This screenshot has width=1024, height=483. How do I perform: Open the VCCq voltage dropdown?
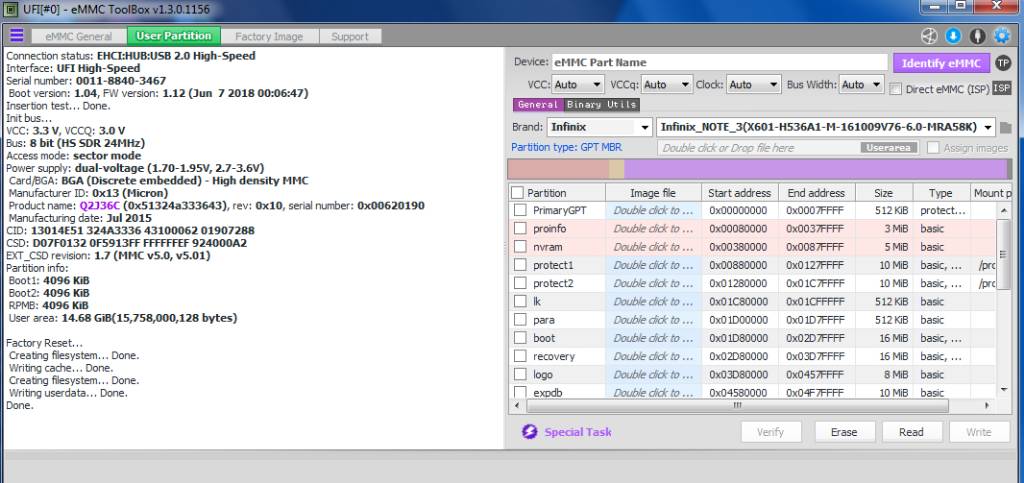coord(667,85)
